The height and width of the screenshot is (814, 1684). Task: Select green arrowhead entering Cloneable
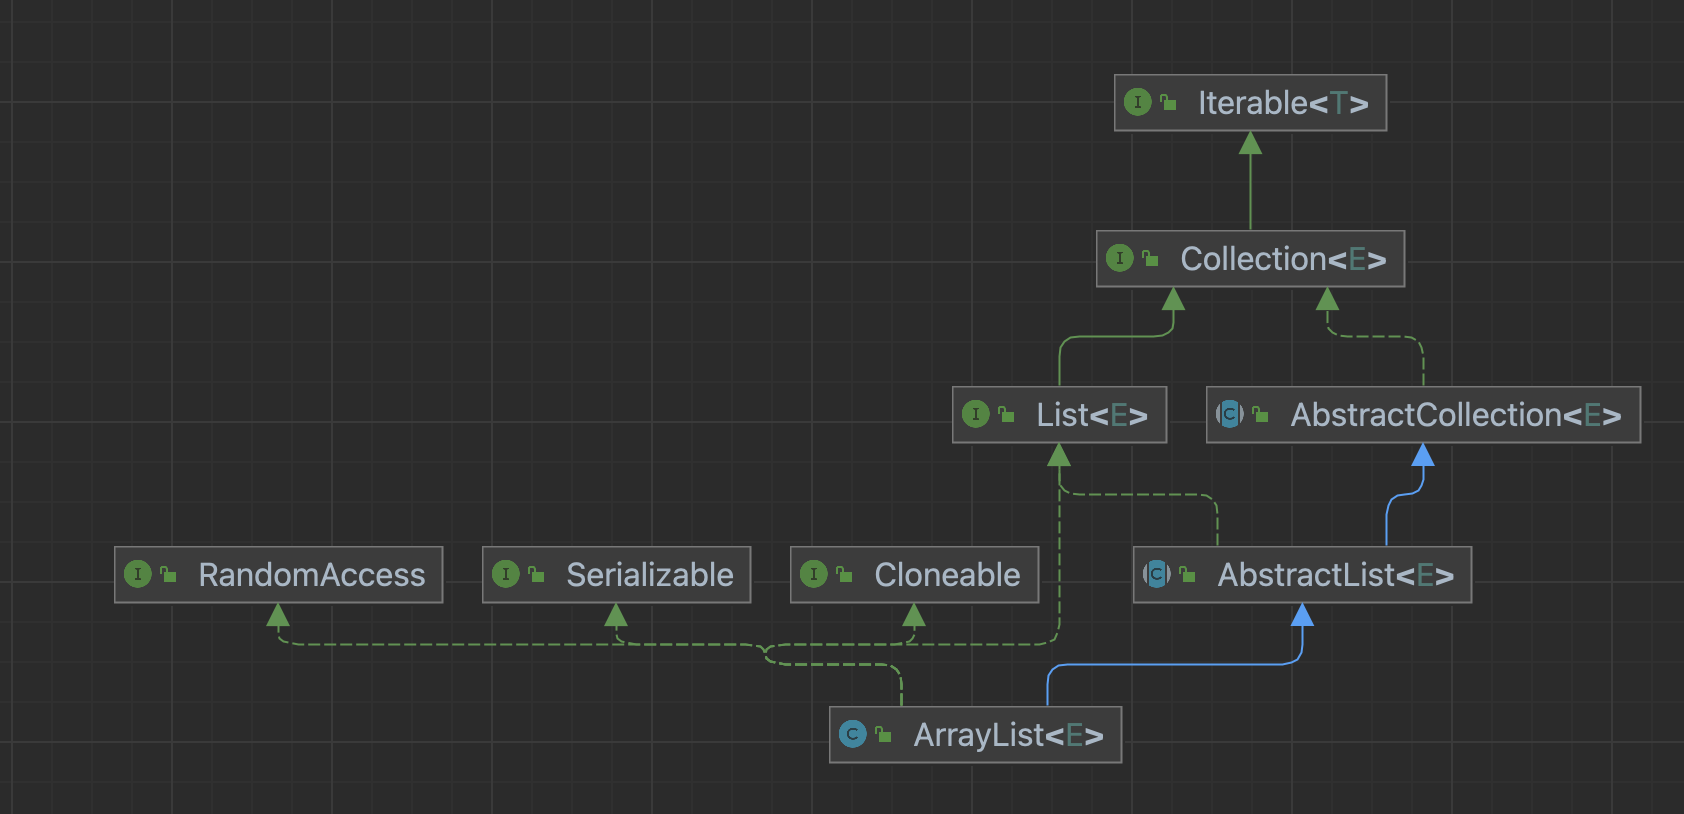click(x=914, y=615)
